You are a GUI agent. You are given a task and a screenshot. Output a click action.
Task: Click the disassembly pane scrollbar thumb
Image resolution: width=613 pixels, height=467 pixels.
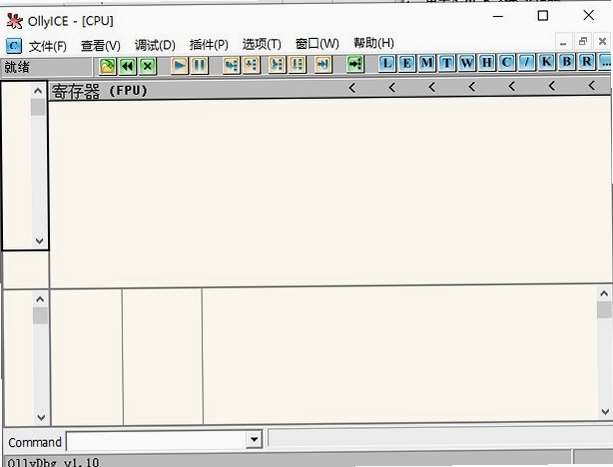38,107
